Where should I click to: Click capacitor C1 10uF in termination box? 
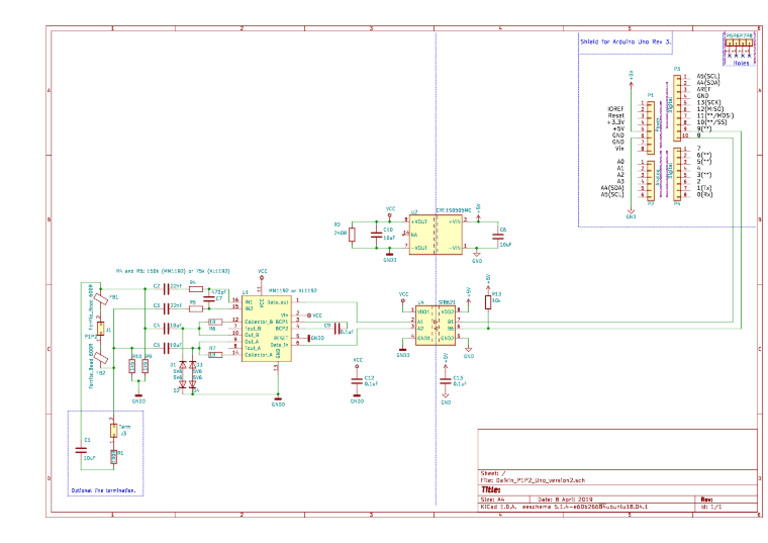[x=81, y=450]
